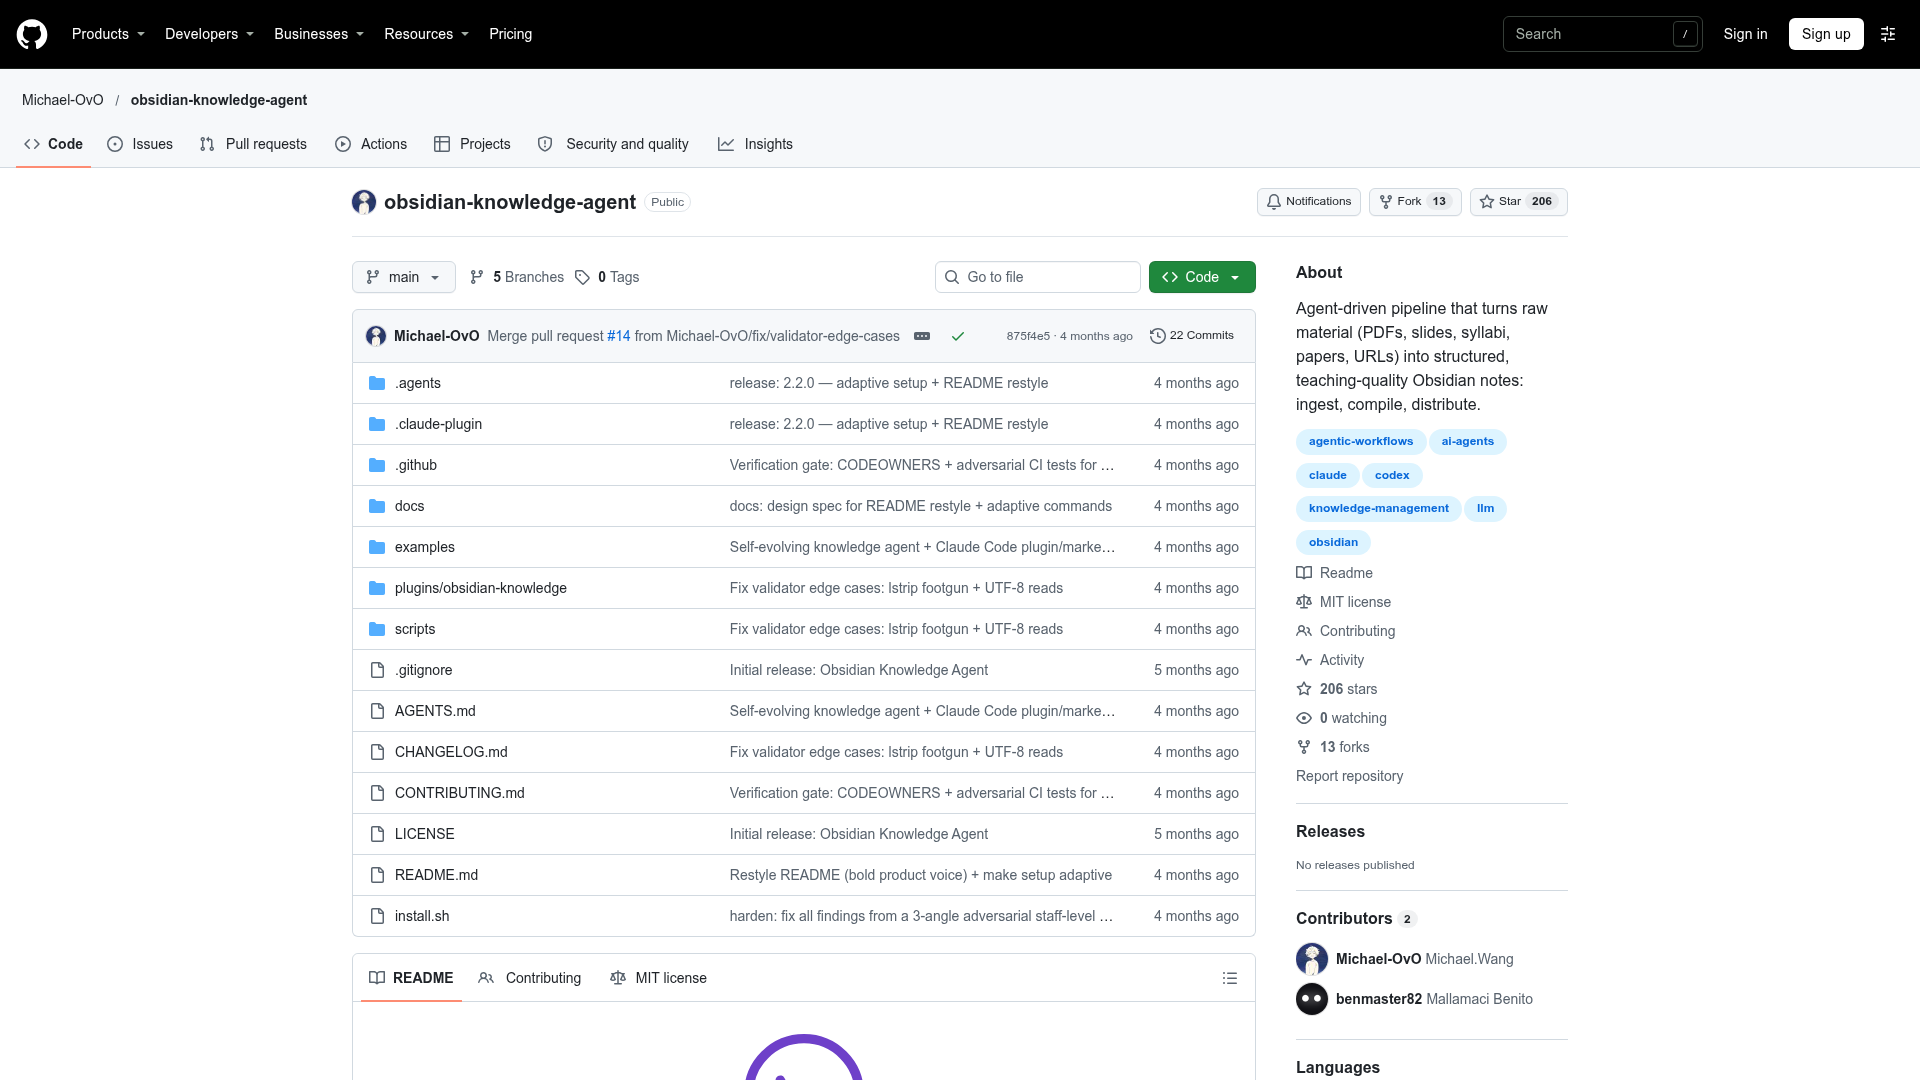Expand the green Code dropdown button
The image size is (1920, 1080).
[1202, 277]
